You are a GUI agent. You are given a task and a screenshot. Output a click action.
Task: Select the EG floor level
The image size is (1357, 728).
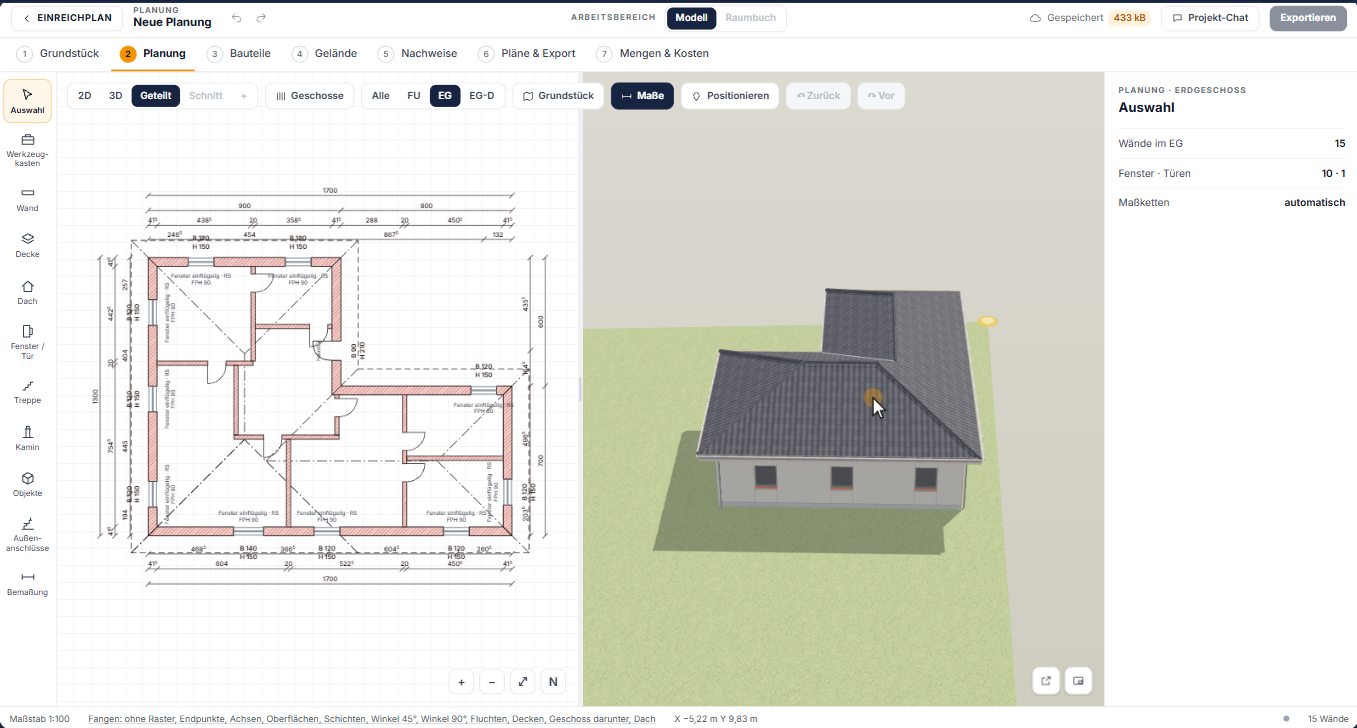pyautogui.click(x=445, y=96)
